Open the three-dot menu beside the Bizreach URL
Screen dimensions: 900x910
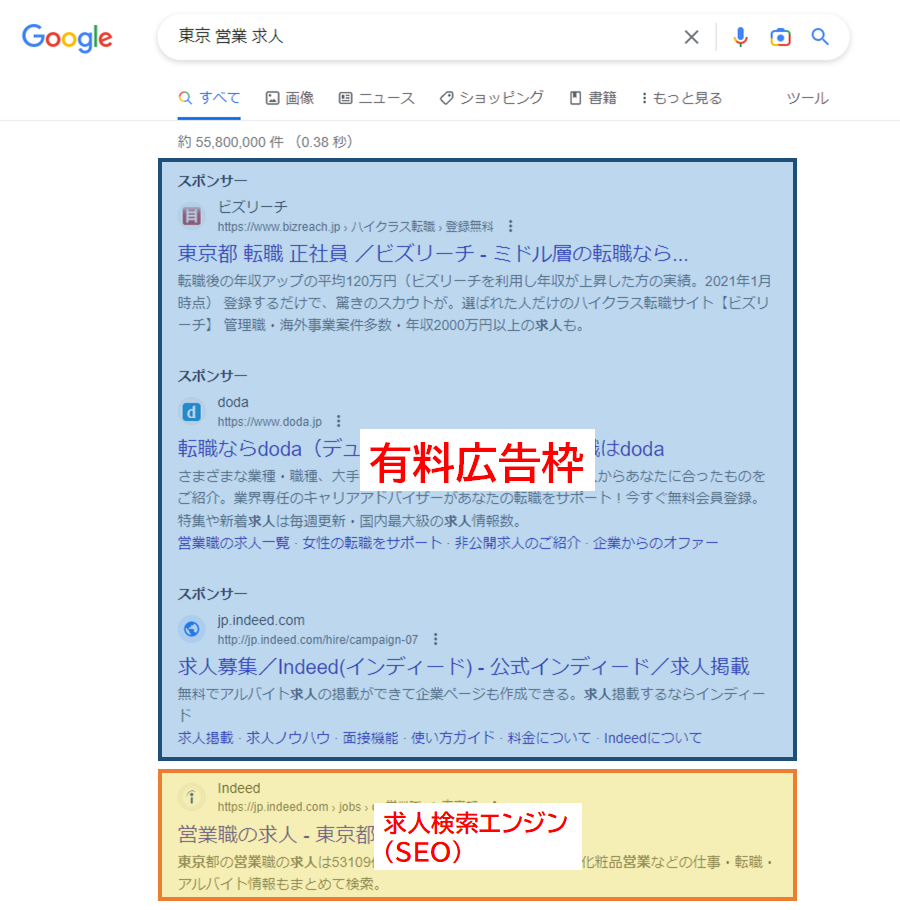pyautogui.click(x=510, y=226)
